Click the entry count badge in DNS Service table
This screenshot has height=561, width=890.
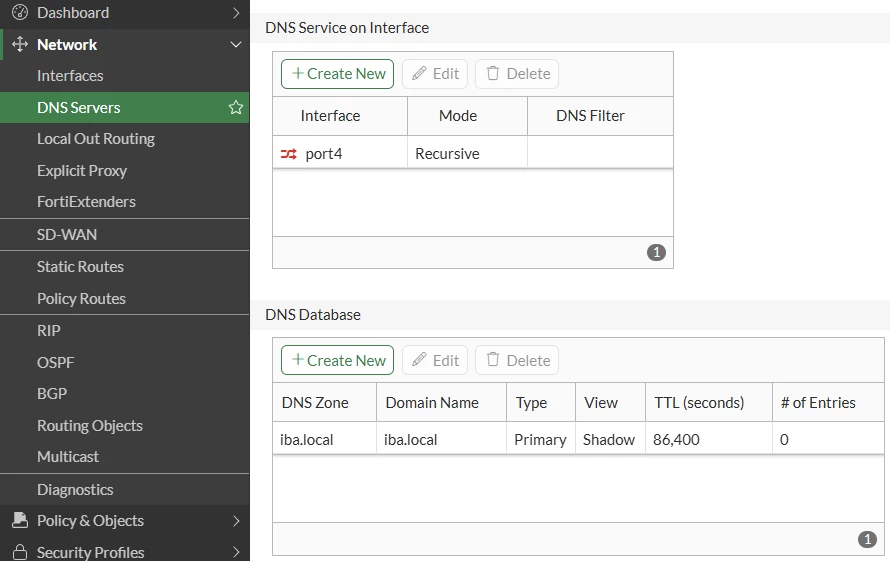[656, 252]
